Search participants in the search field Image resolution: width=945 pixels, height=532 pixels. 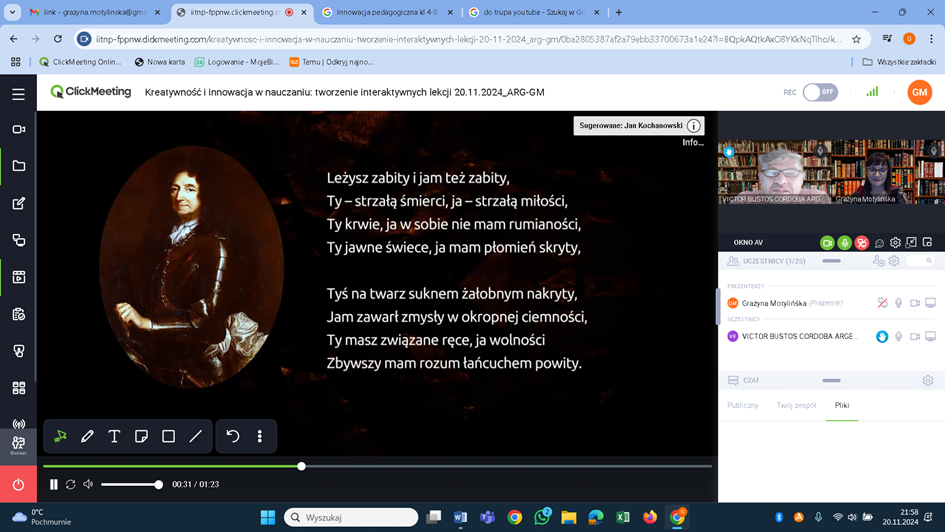920,261
